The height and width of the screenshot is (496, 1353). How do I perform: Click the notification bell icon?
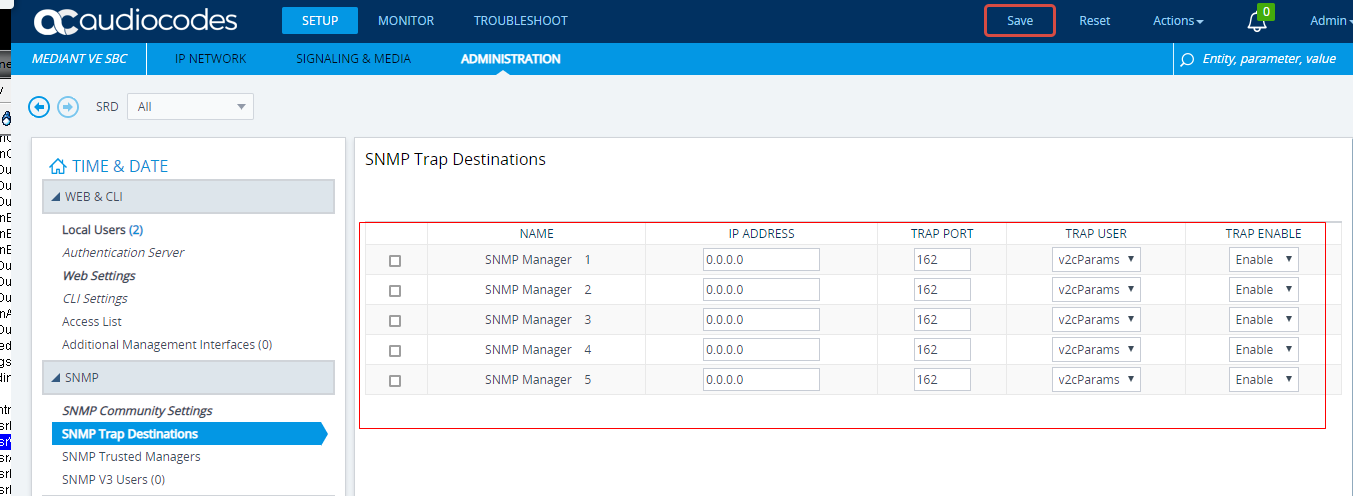[1257, 22]
